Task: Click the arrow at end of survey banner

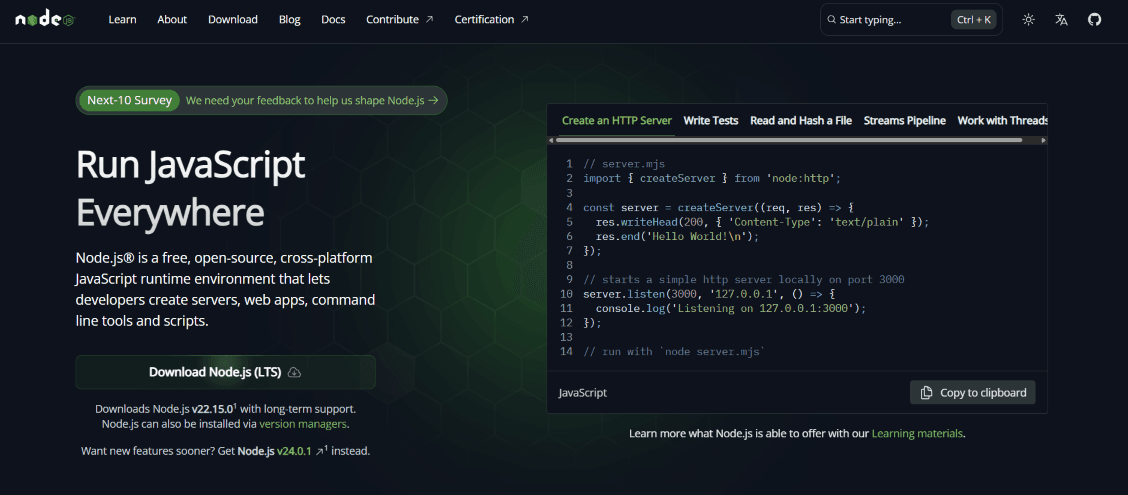Action: pyautogui.click(x=433, y=101)
